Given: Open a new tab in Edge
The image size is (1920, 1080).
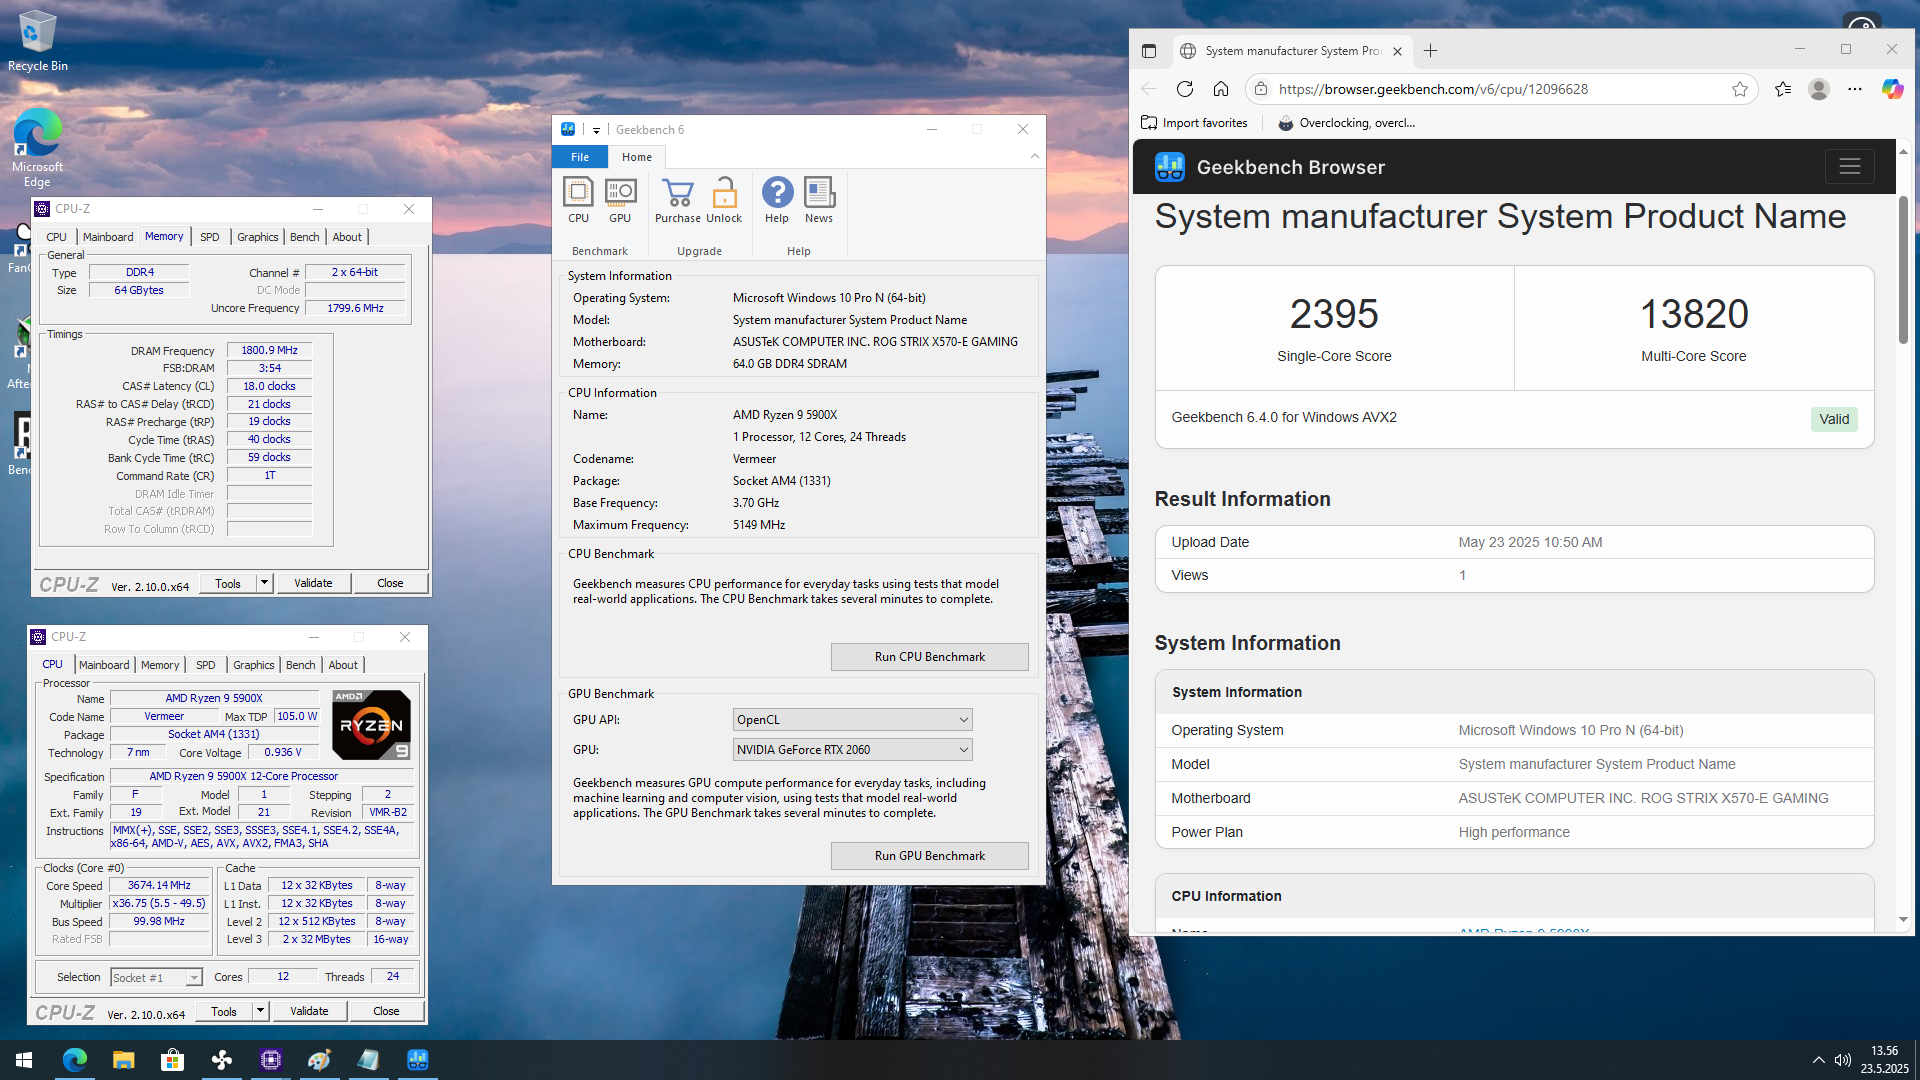Looking at the screenshot, I should point(1430,51).
